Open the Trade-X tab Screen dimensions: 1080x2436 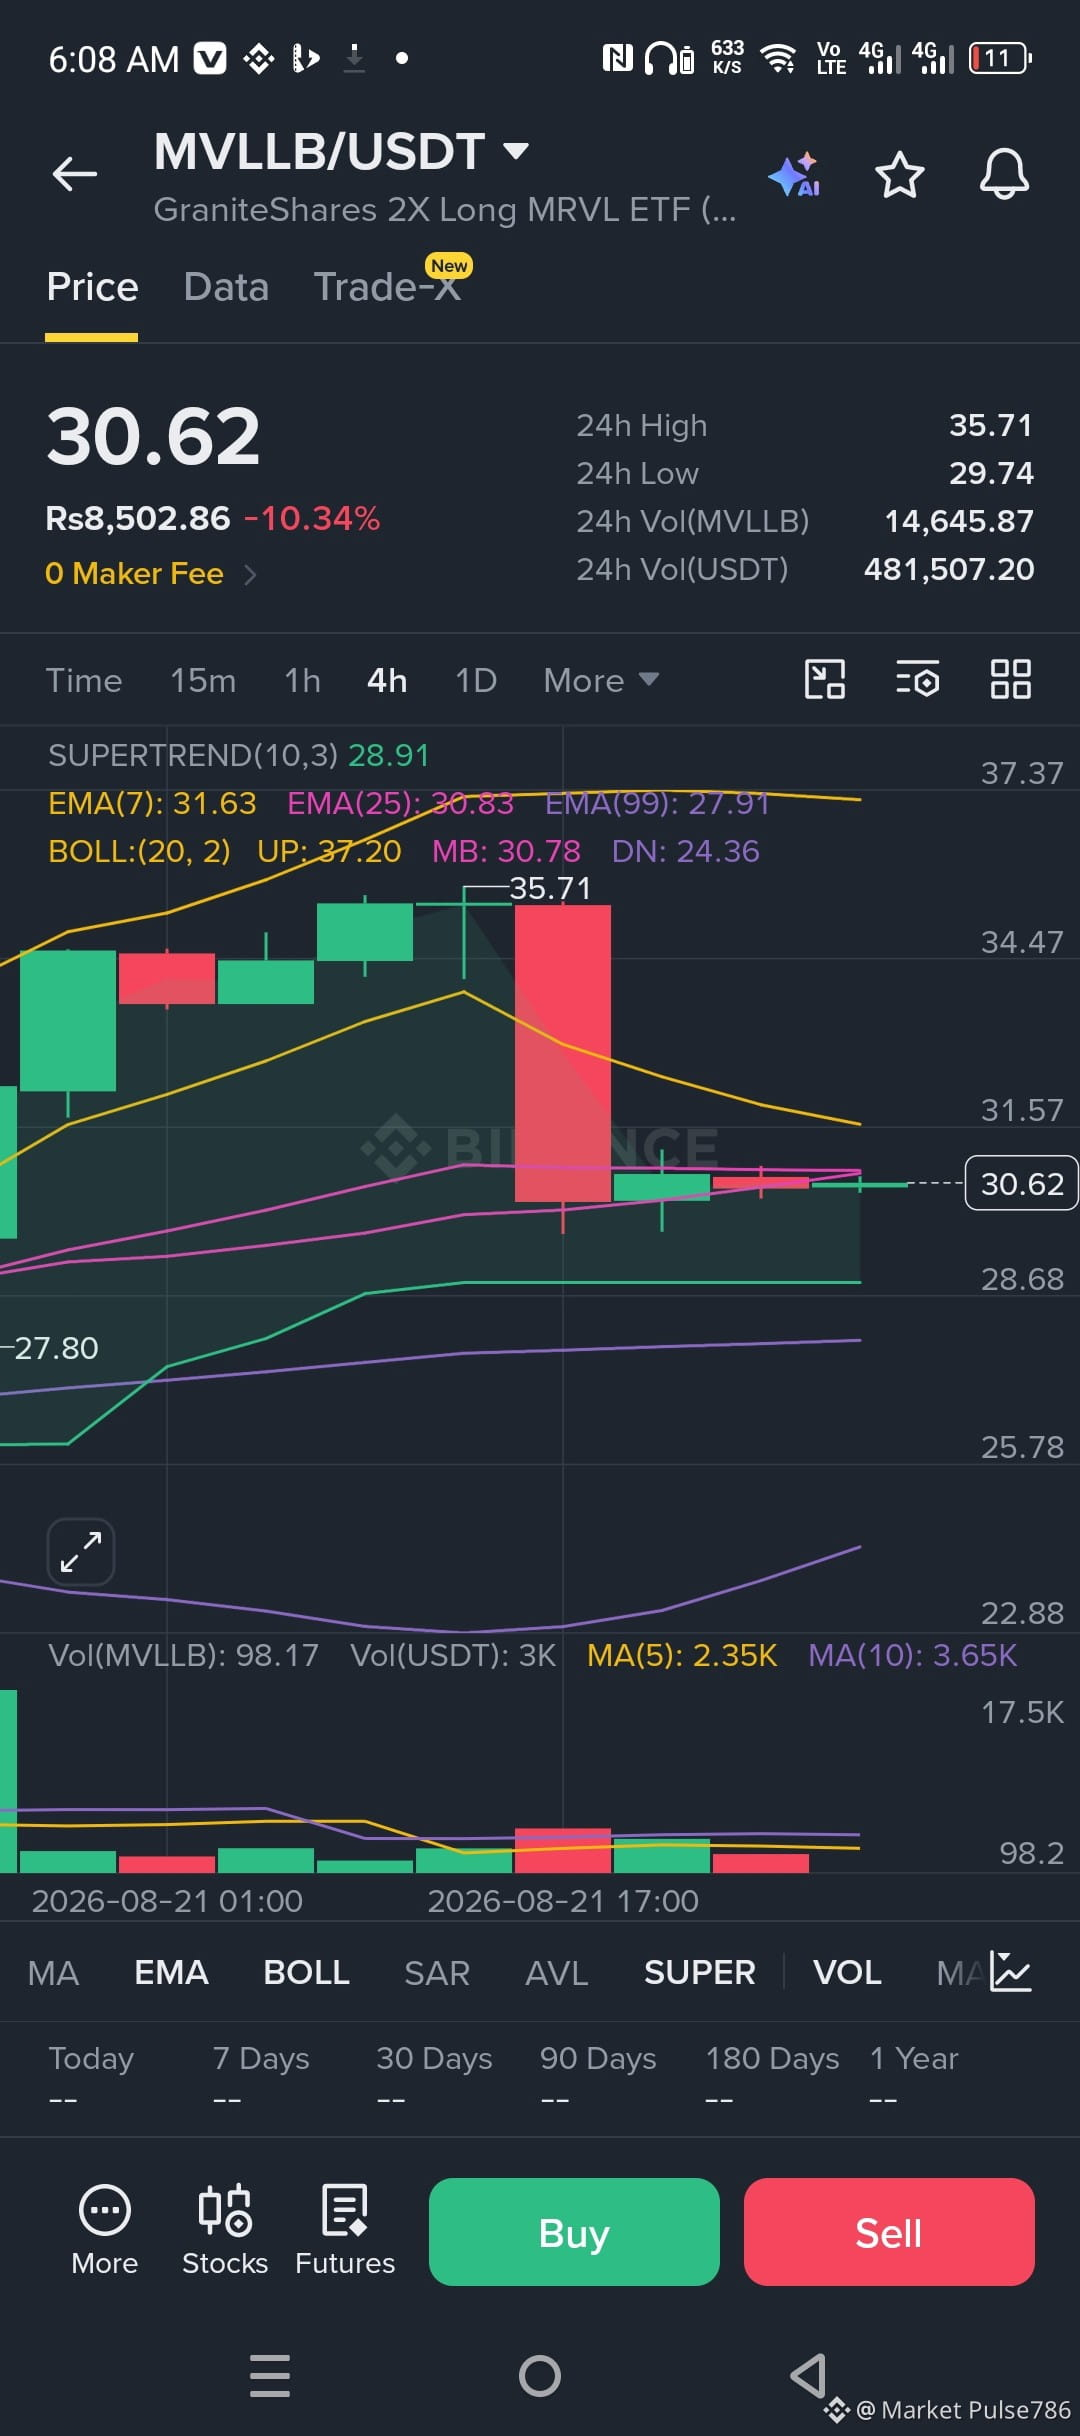388,287
